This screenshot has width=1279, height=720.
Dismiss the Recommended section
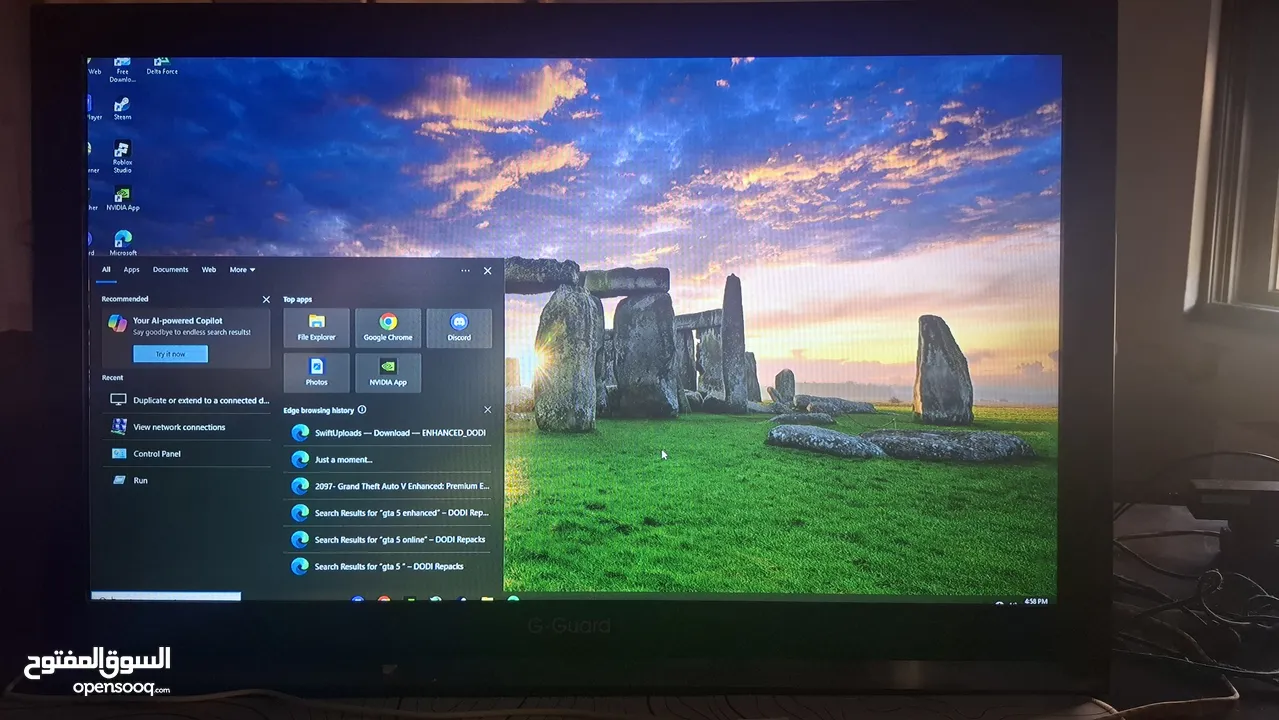click(x=266, y=299)
